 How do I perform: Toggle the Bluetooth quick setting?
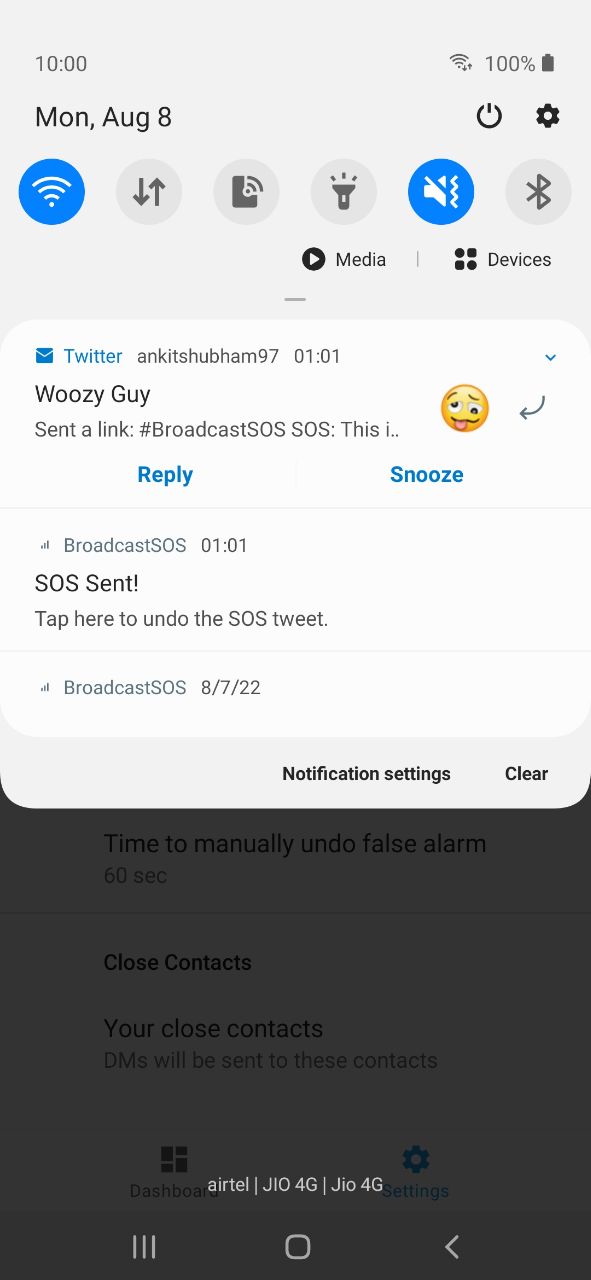[538, 191]
